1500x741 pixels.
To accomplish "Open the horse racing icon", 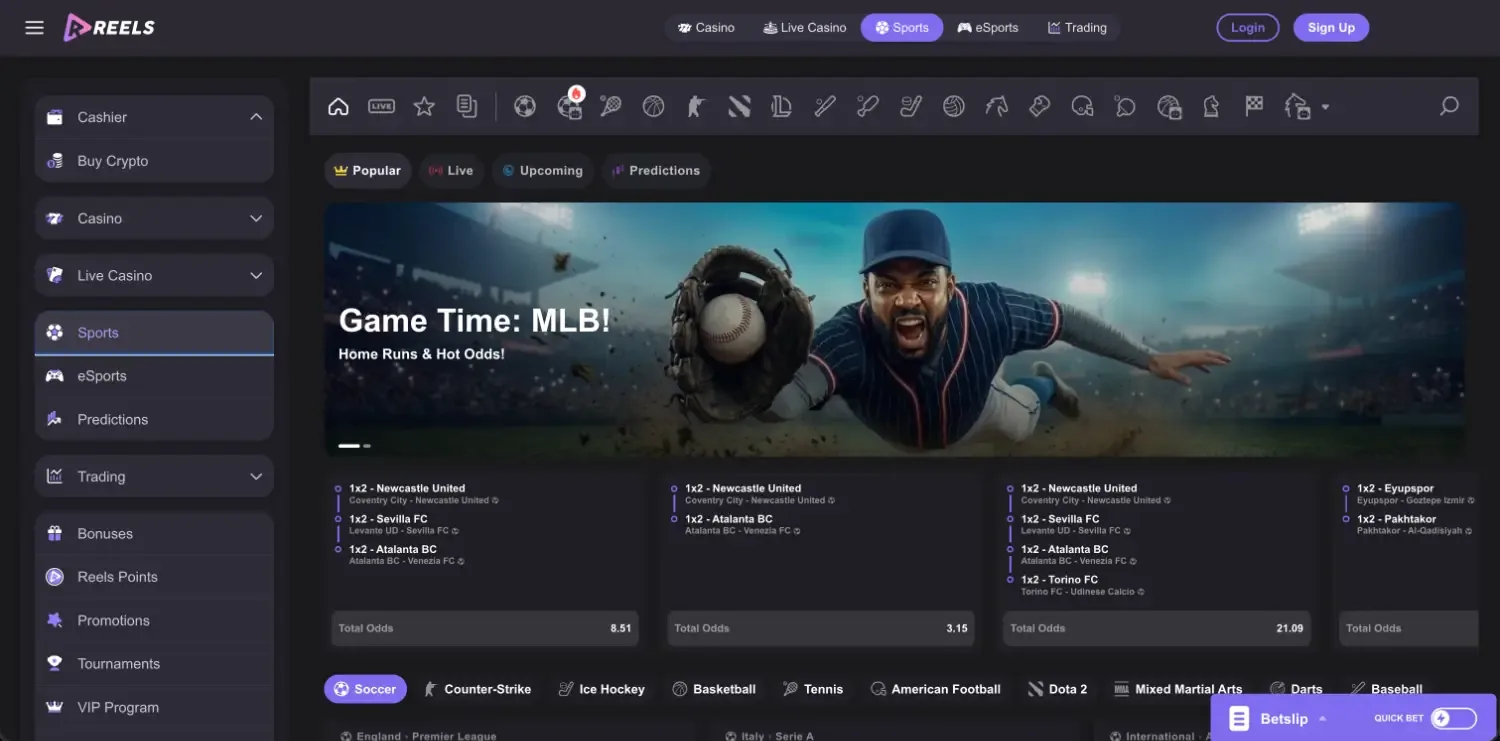I will click(997, 106).
